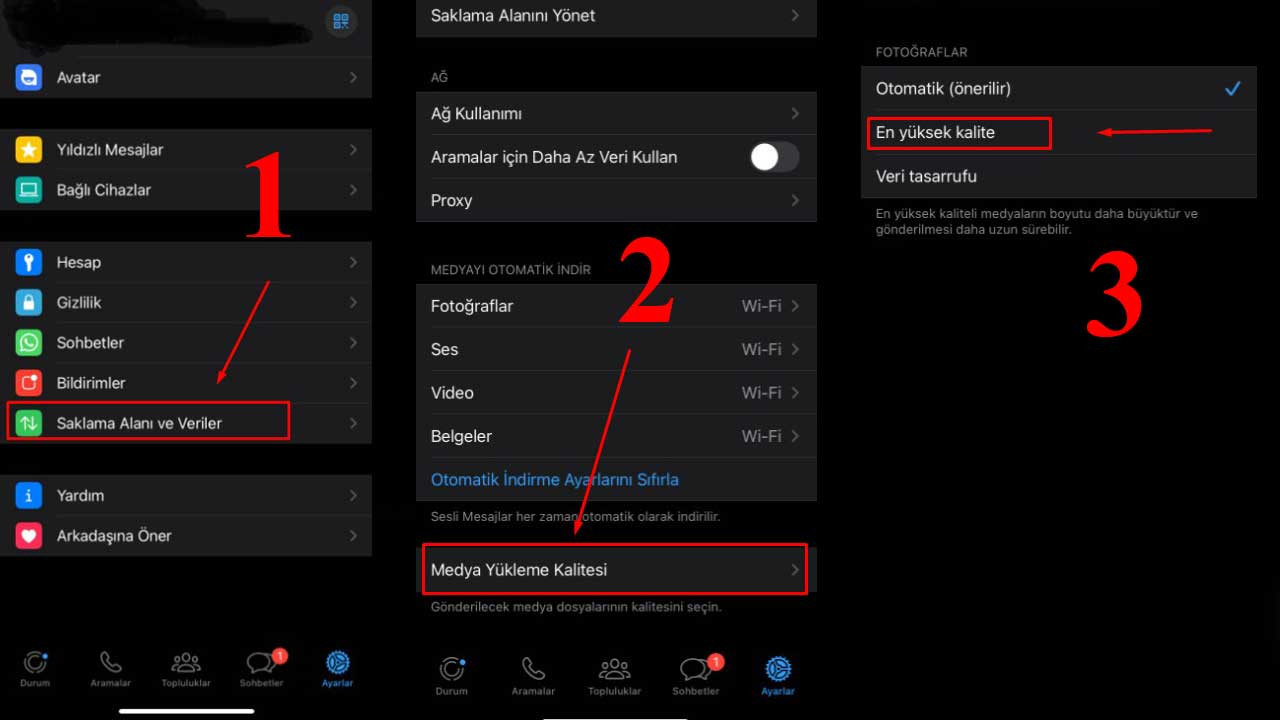Tap the blue checkmark beside Otomatik
The width and height of the screenshot is (1280, 720).
click(1233, 89)
